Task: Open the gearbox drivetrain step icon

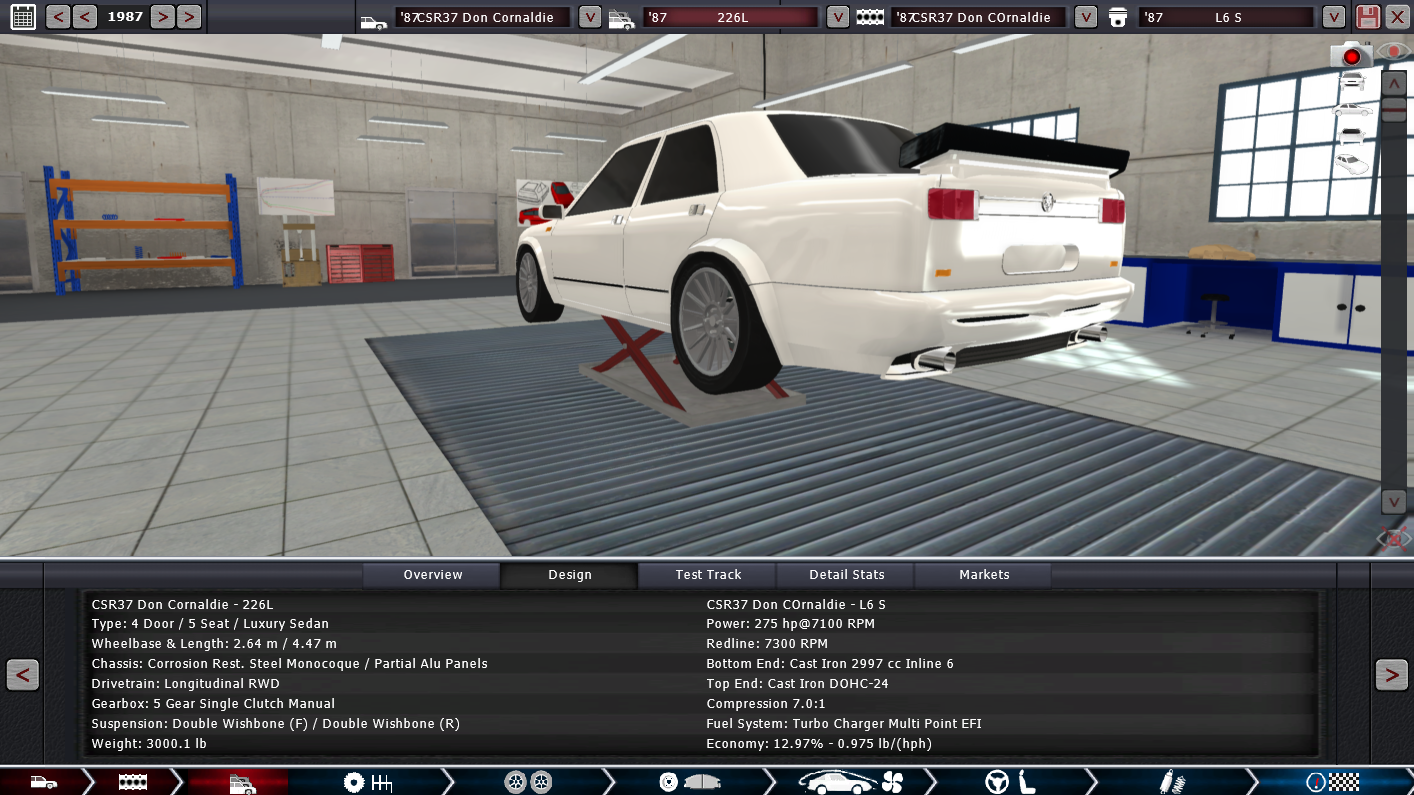Action: (367, 782)
